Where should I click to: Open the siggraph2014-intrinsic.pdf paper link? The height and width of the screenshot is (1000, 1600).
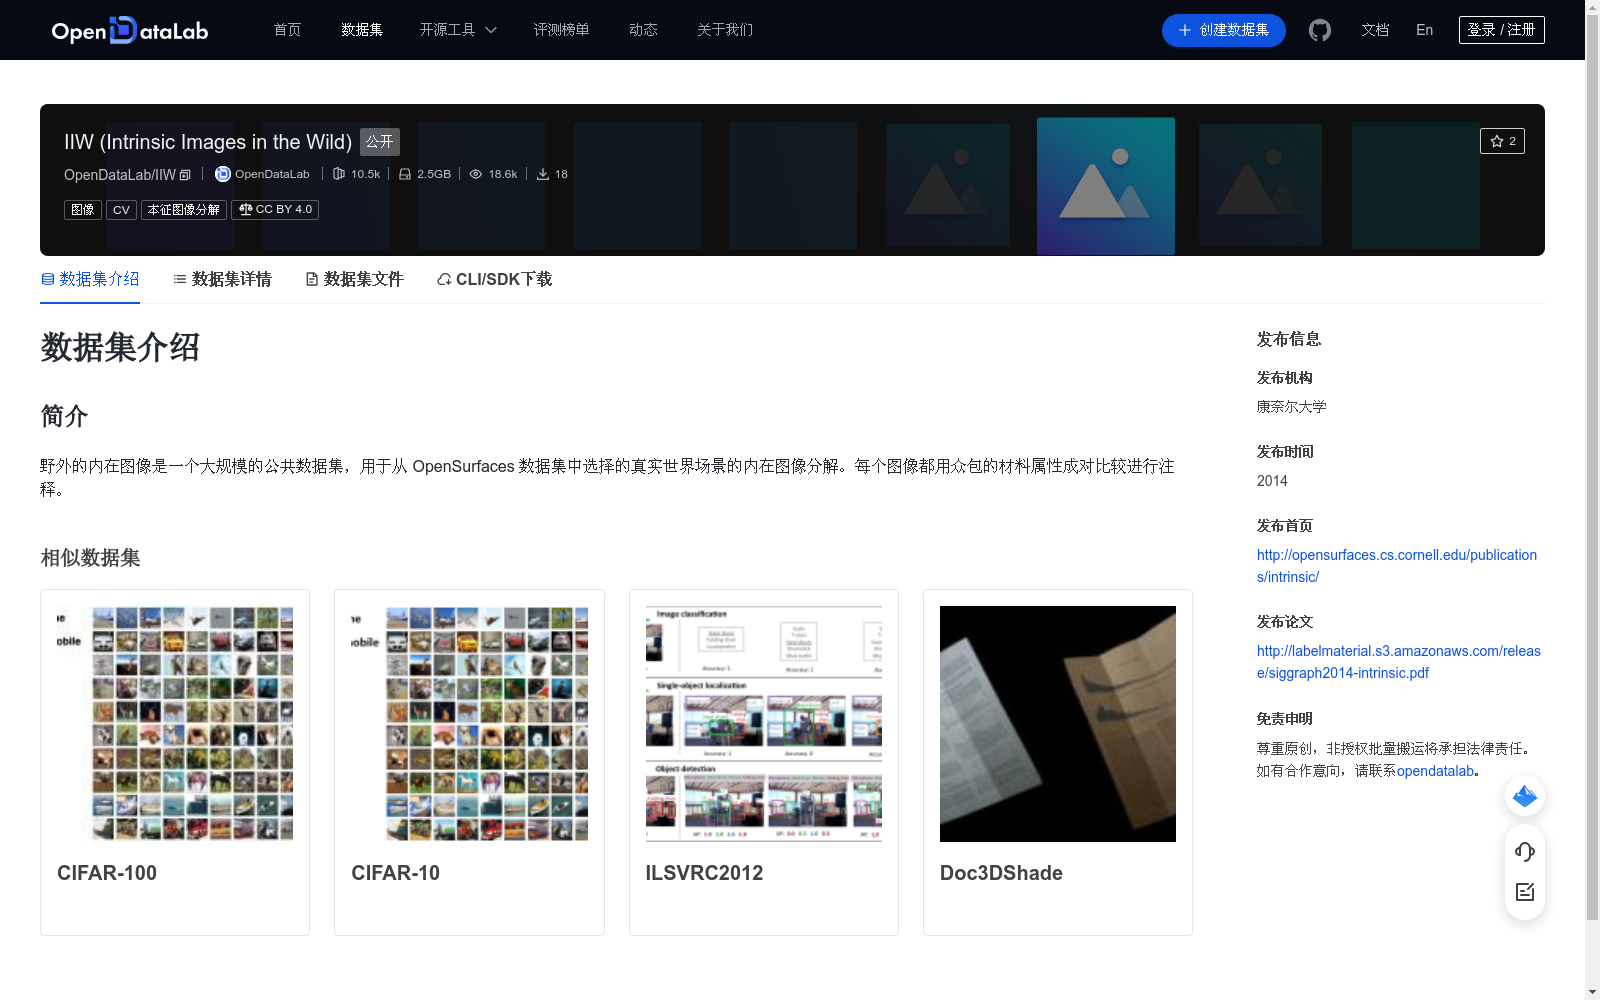pos(1398,662)
